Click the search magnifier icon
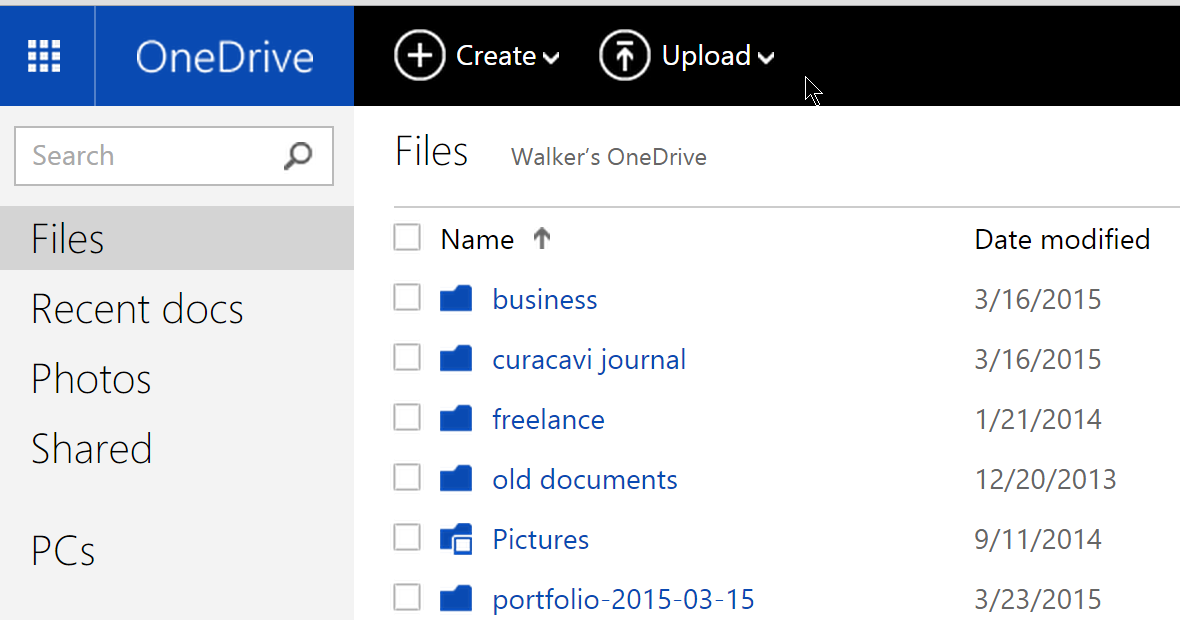The image size is (1180, 620). pyautogui.click(x=298, y=156)
